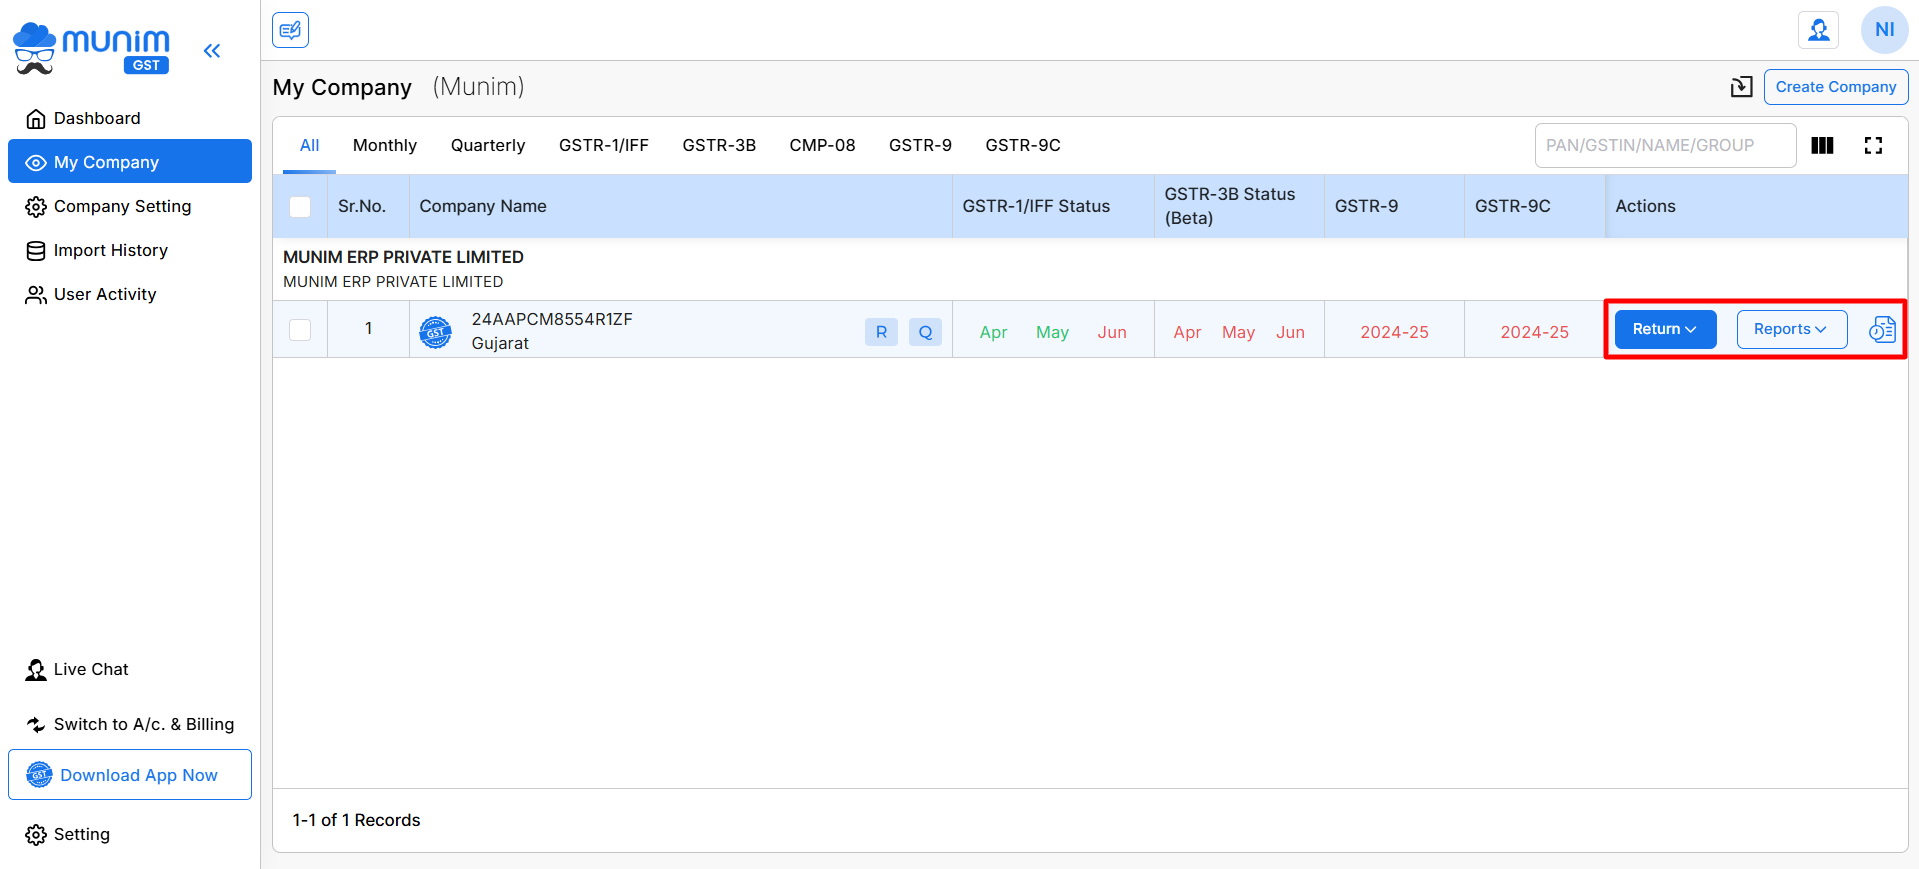Screen dimensions: 1919x869
Task: Open support agent icon in header
Action: pyautogui.click(x=1818, y=30)
